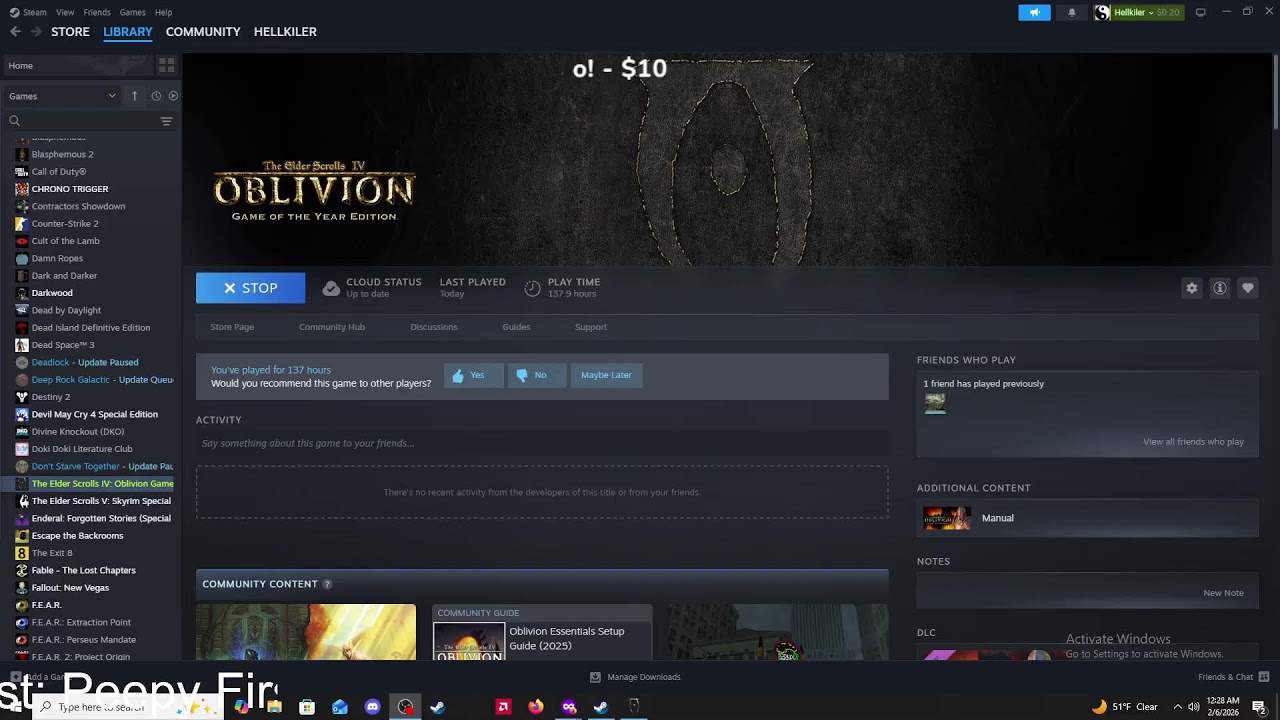
Task: Open Discord from Windows taskbar
Action: point(373,707)
